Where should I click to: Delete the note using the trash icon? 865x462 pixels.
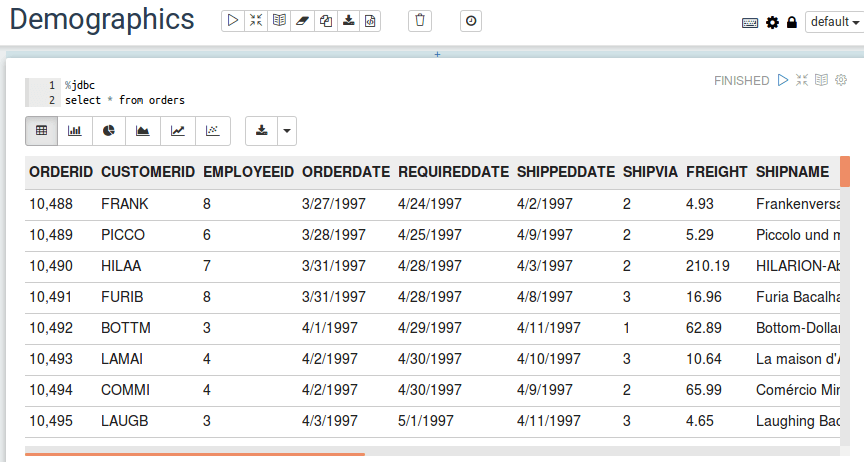(421, 21)
